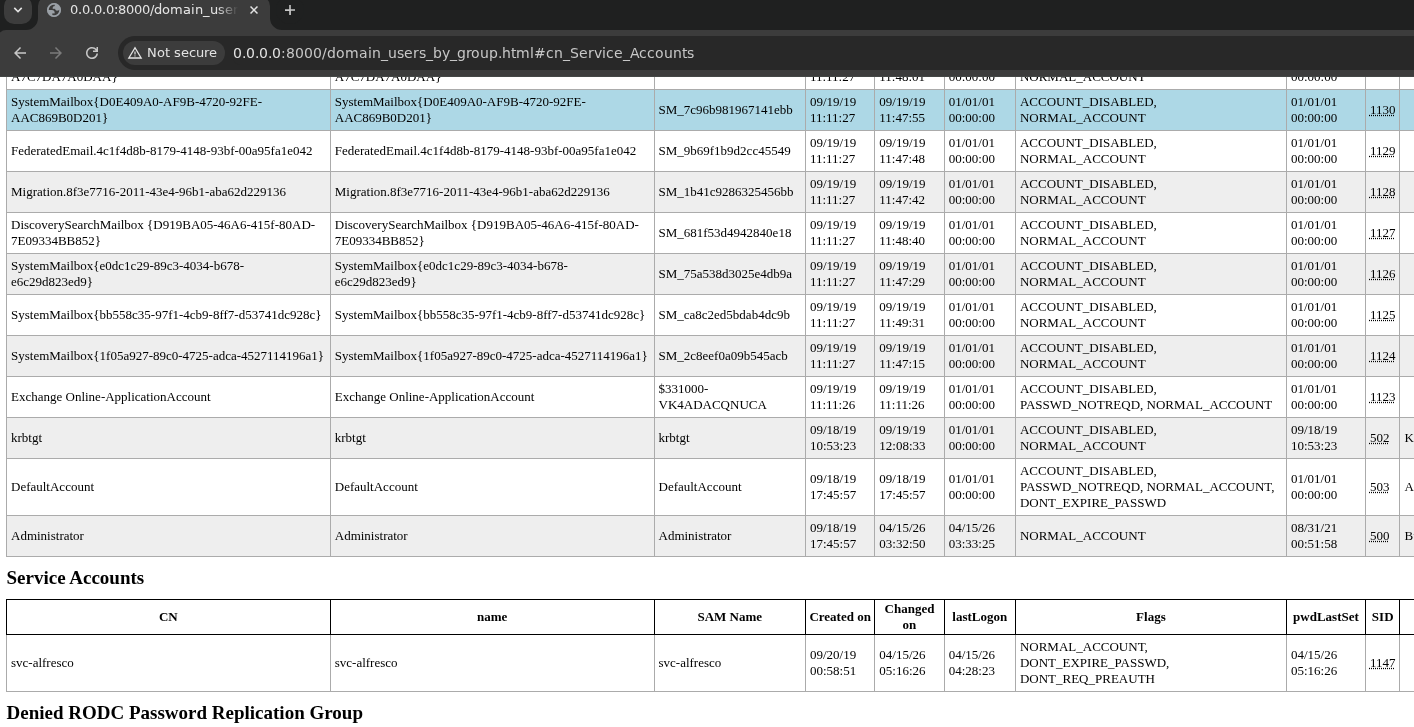
Task: Navigate back with the browser back arrow
Action: [x=20, y=53]
